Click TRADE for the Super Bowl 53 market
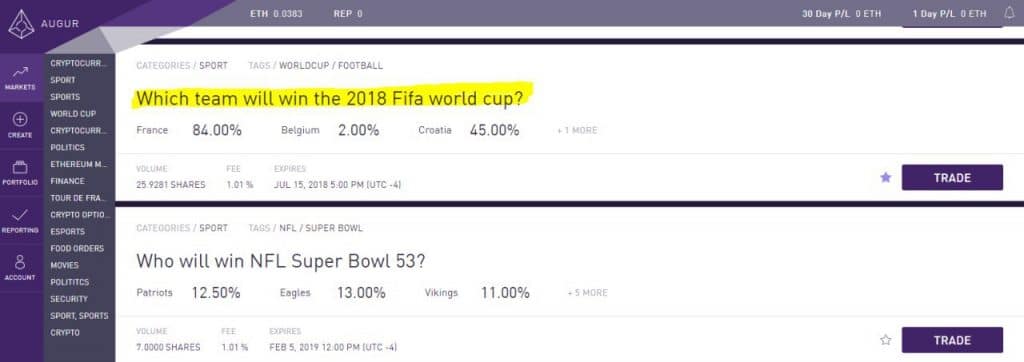 pyautogui.click(x=952, y=340)
